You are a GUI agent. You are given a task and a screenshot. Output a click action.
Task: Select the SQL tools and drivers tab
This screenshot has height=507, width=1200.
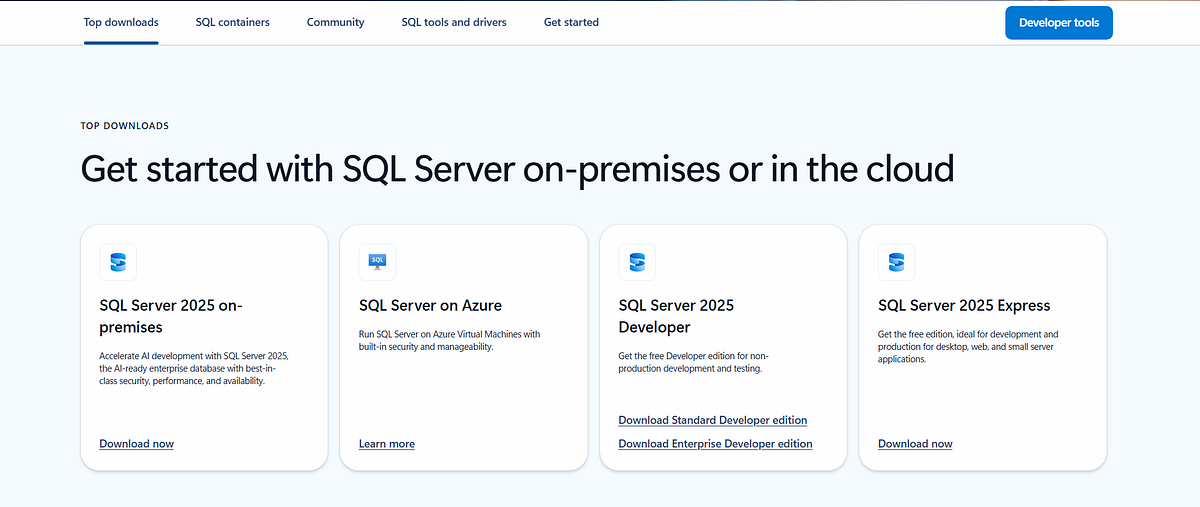[x=454, y=22]
